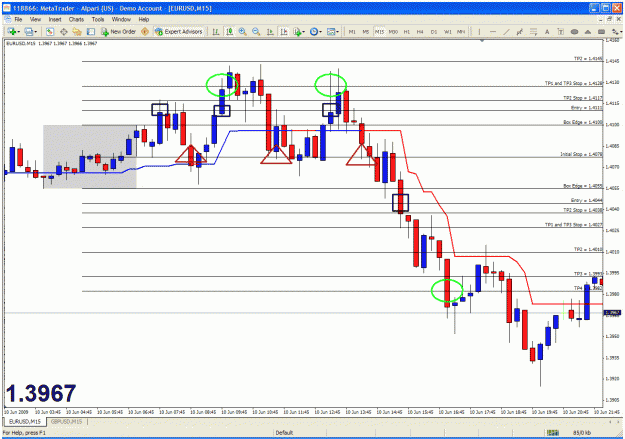Click the Arrows objects icon
This screenshot has width=625, height=439.
click(x=615, y=31)
